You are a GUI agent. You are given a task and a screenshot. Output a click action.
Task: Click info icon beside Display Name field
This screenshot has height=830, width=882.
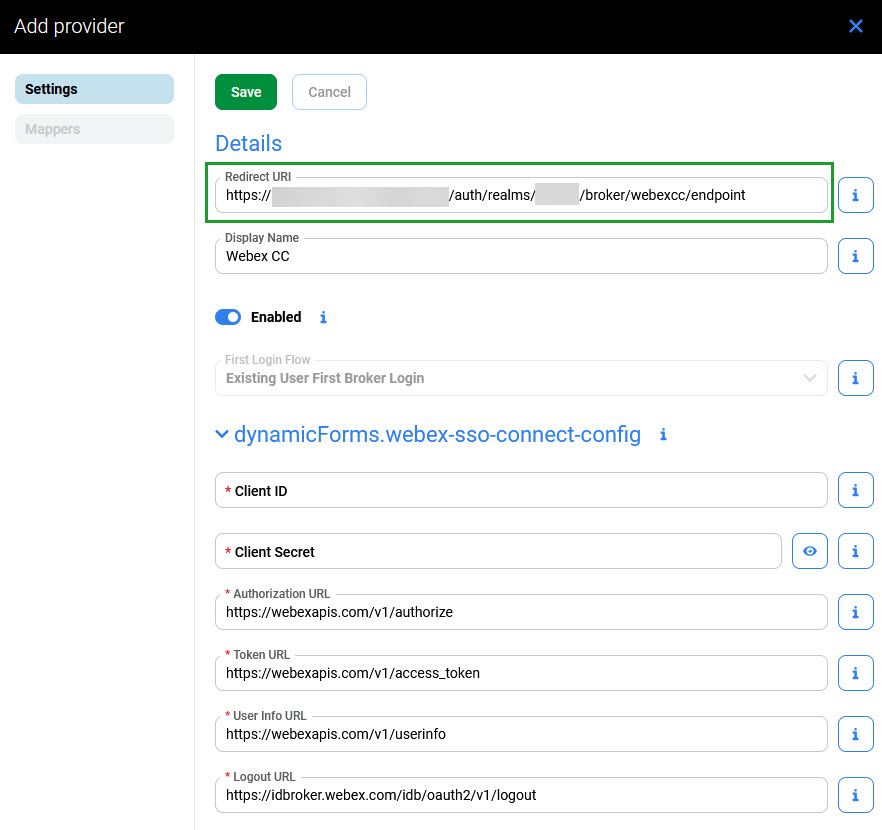pos(855,256)
